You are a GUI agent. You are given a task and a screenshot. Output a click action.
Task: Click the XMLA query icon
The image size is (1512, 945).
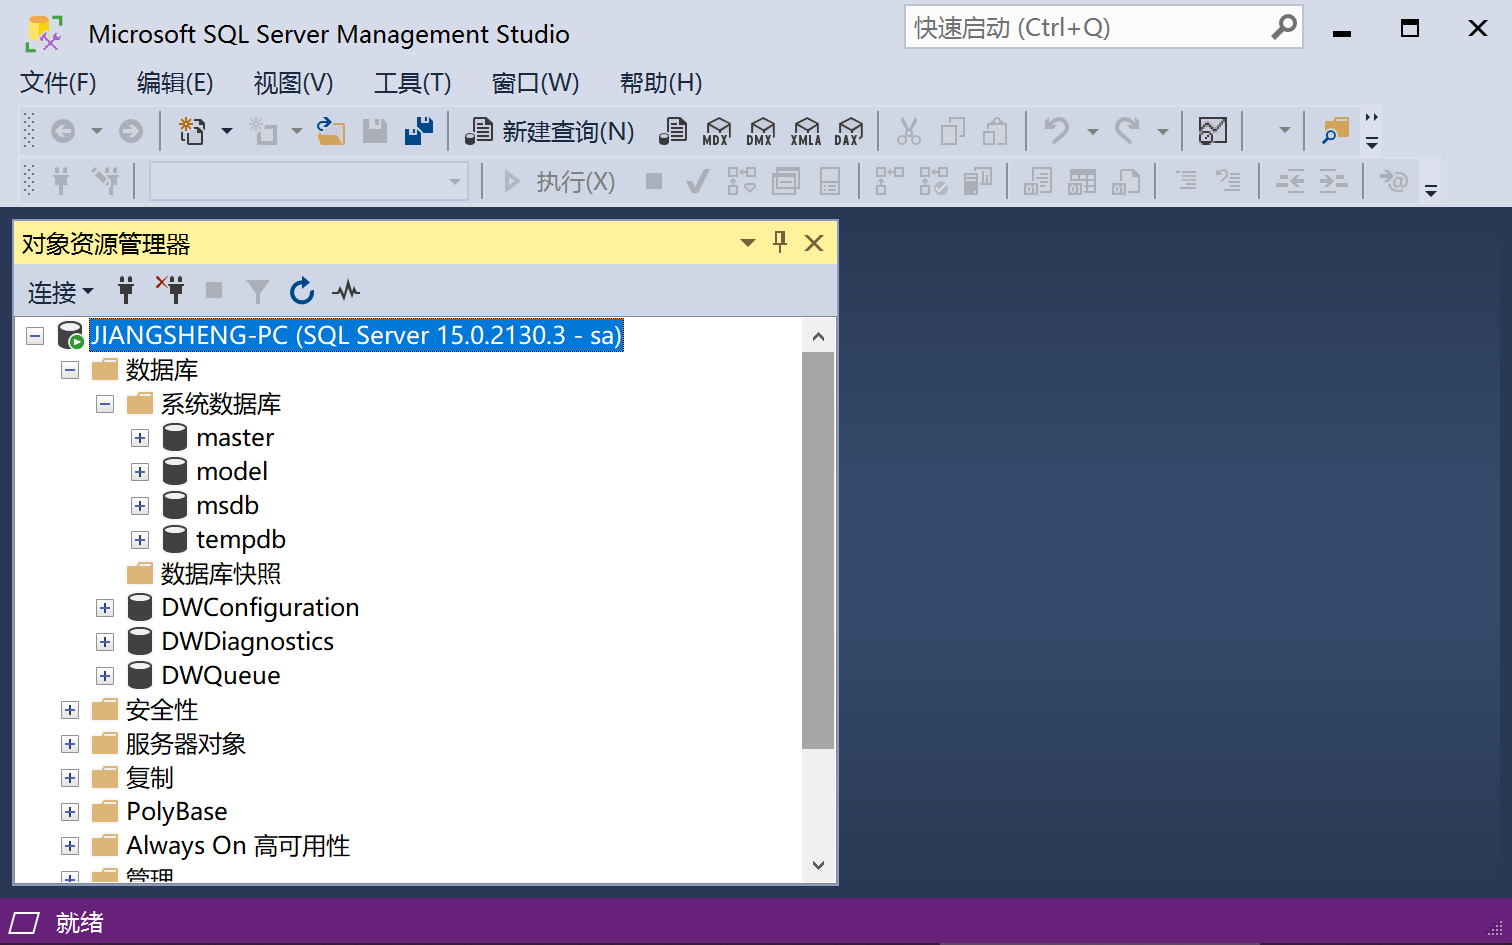tap(805, 131)
